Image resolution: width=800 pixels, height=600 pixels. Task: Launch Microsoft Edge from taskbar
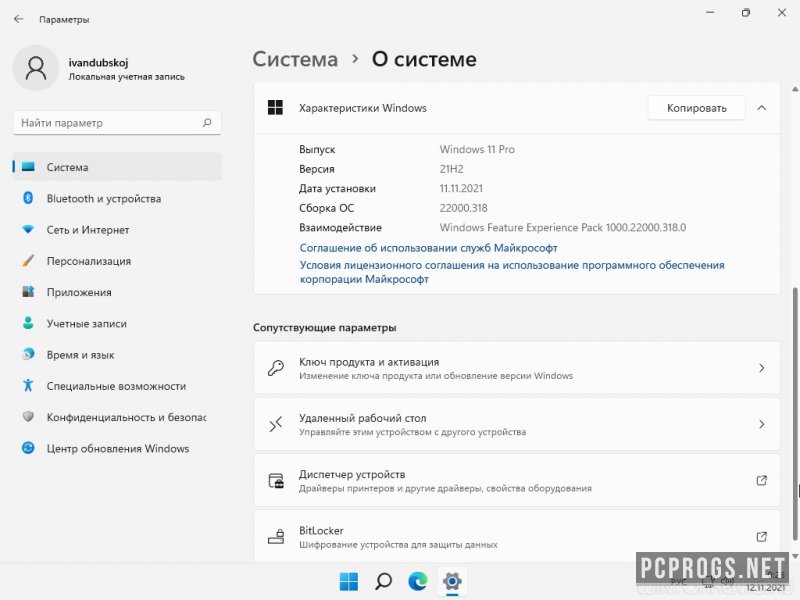[x=418, y=581]
